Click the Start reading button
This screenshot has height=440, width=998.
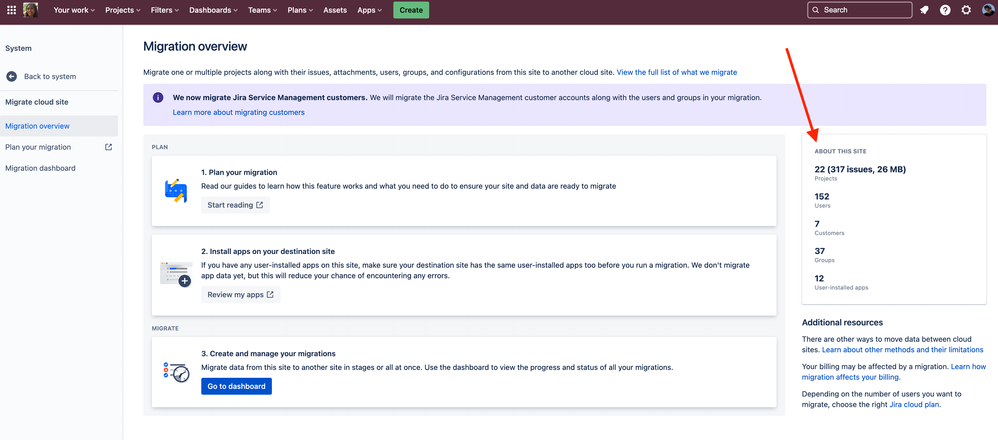[x=235, y=205]
